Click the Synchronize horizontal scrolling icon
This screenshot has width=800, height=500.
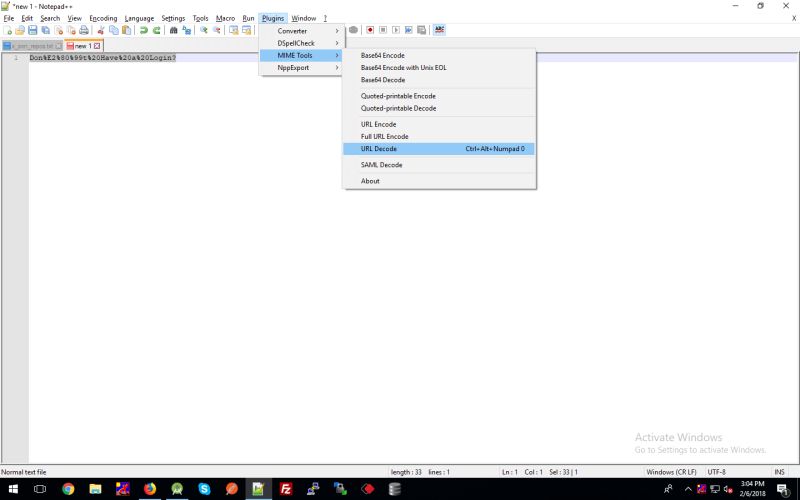click(246, 30)
